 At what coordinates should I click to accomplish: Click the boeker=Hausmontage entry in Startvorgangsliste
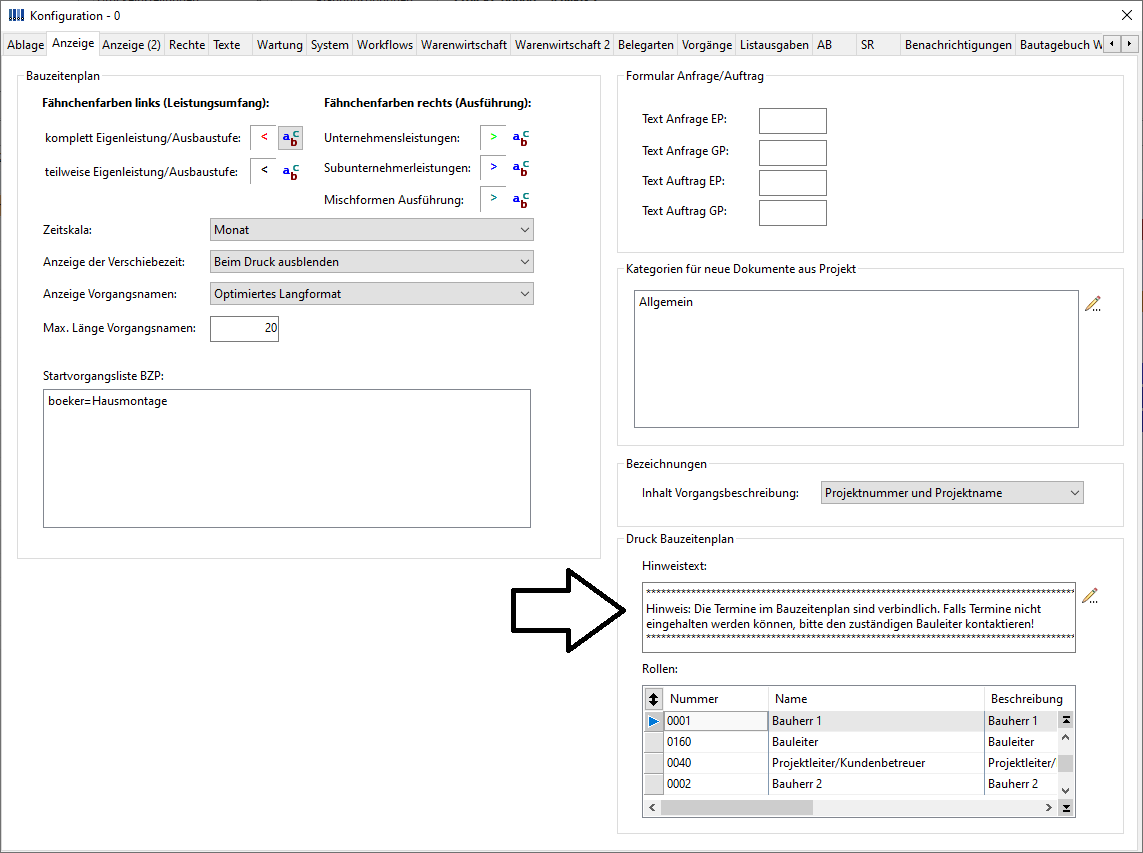tap(108, 401)
